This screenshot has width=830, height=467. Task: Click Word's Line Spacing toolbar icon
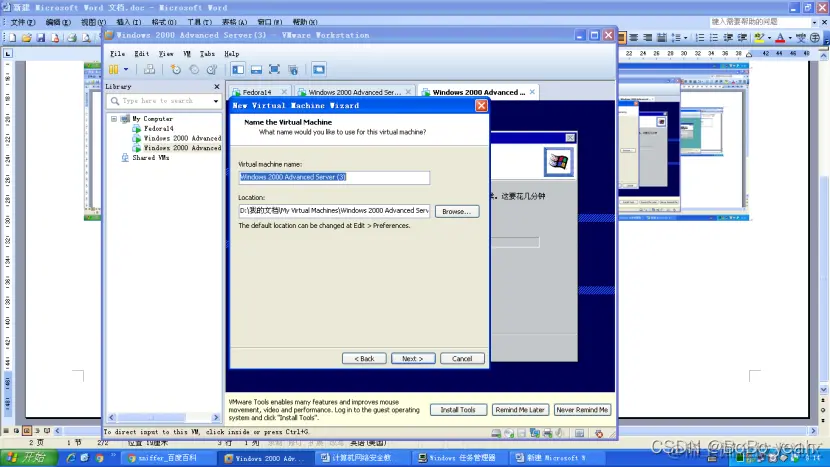click(676, 38)
